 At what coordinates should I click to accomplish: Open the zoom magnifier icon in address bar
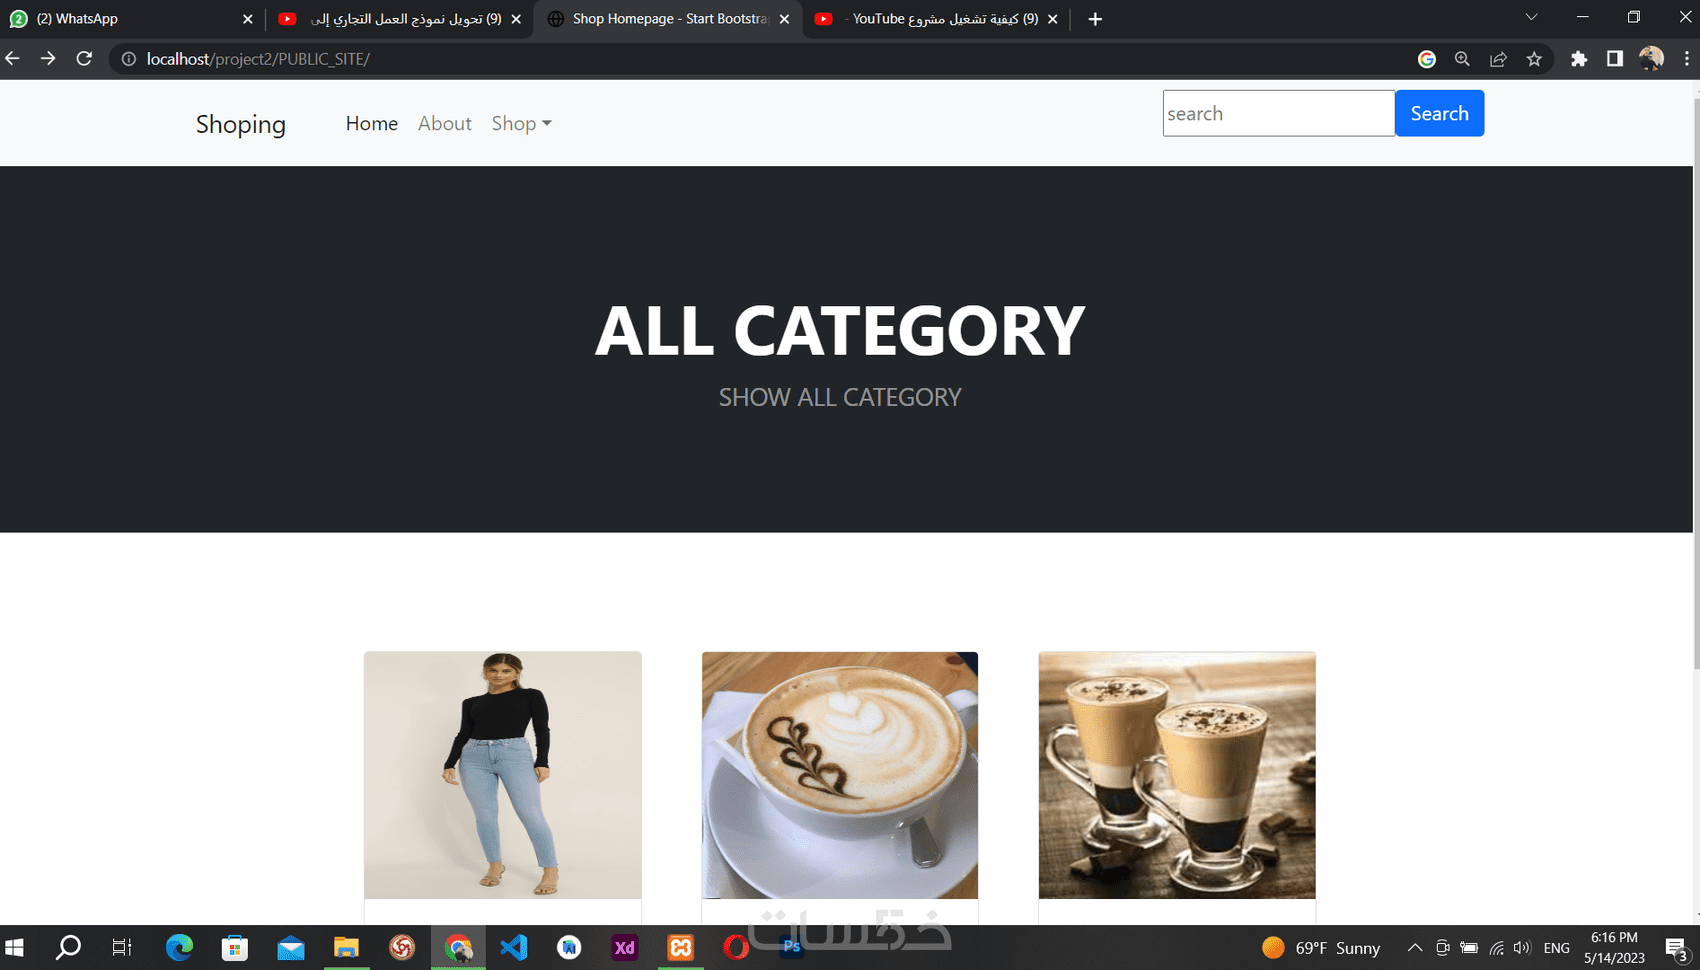click(1462, 59)
